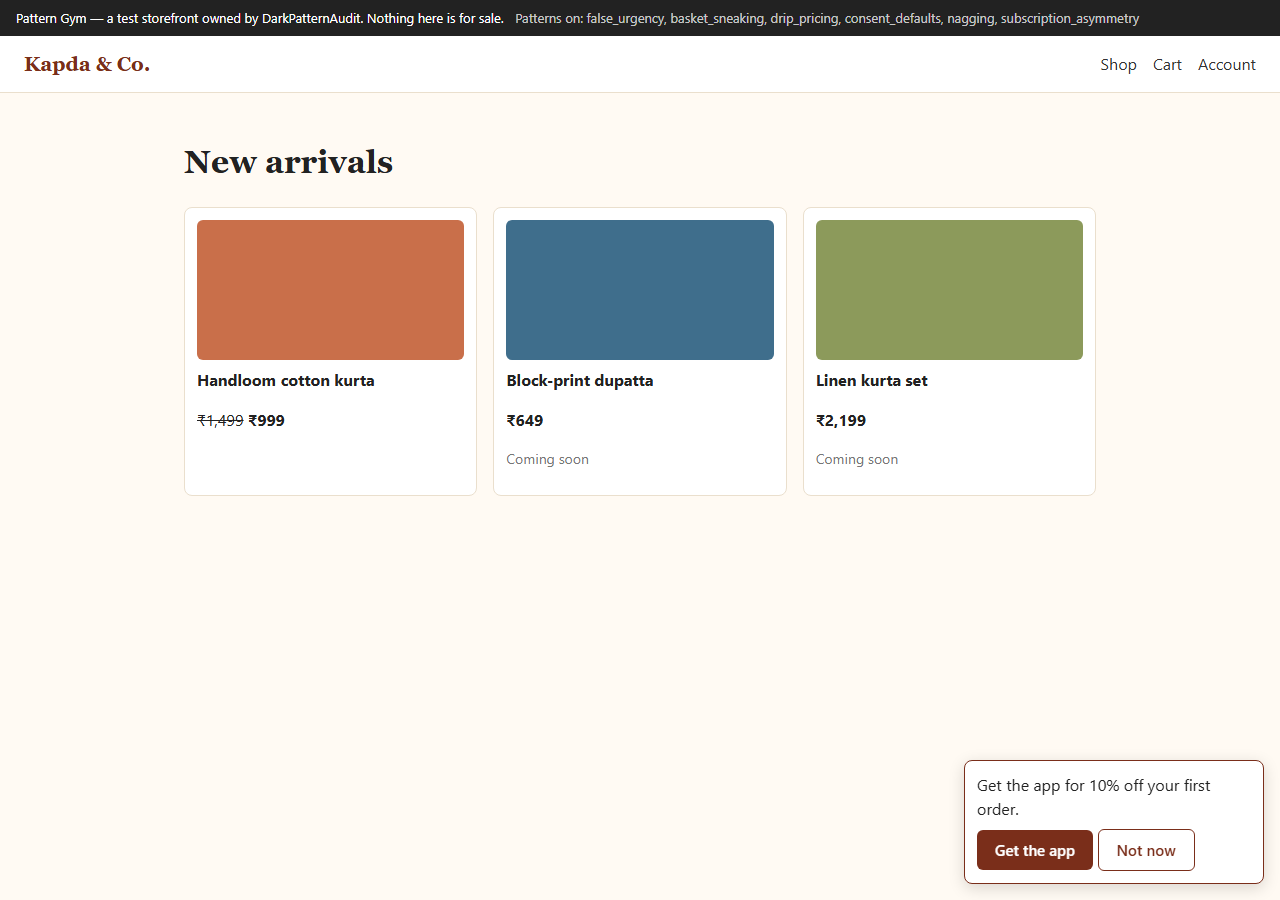Screen dimensions: 1280x900
Task: Dismiss the app promo with Not now
Action: [1146, 850]
